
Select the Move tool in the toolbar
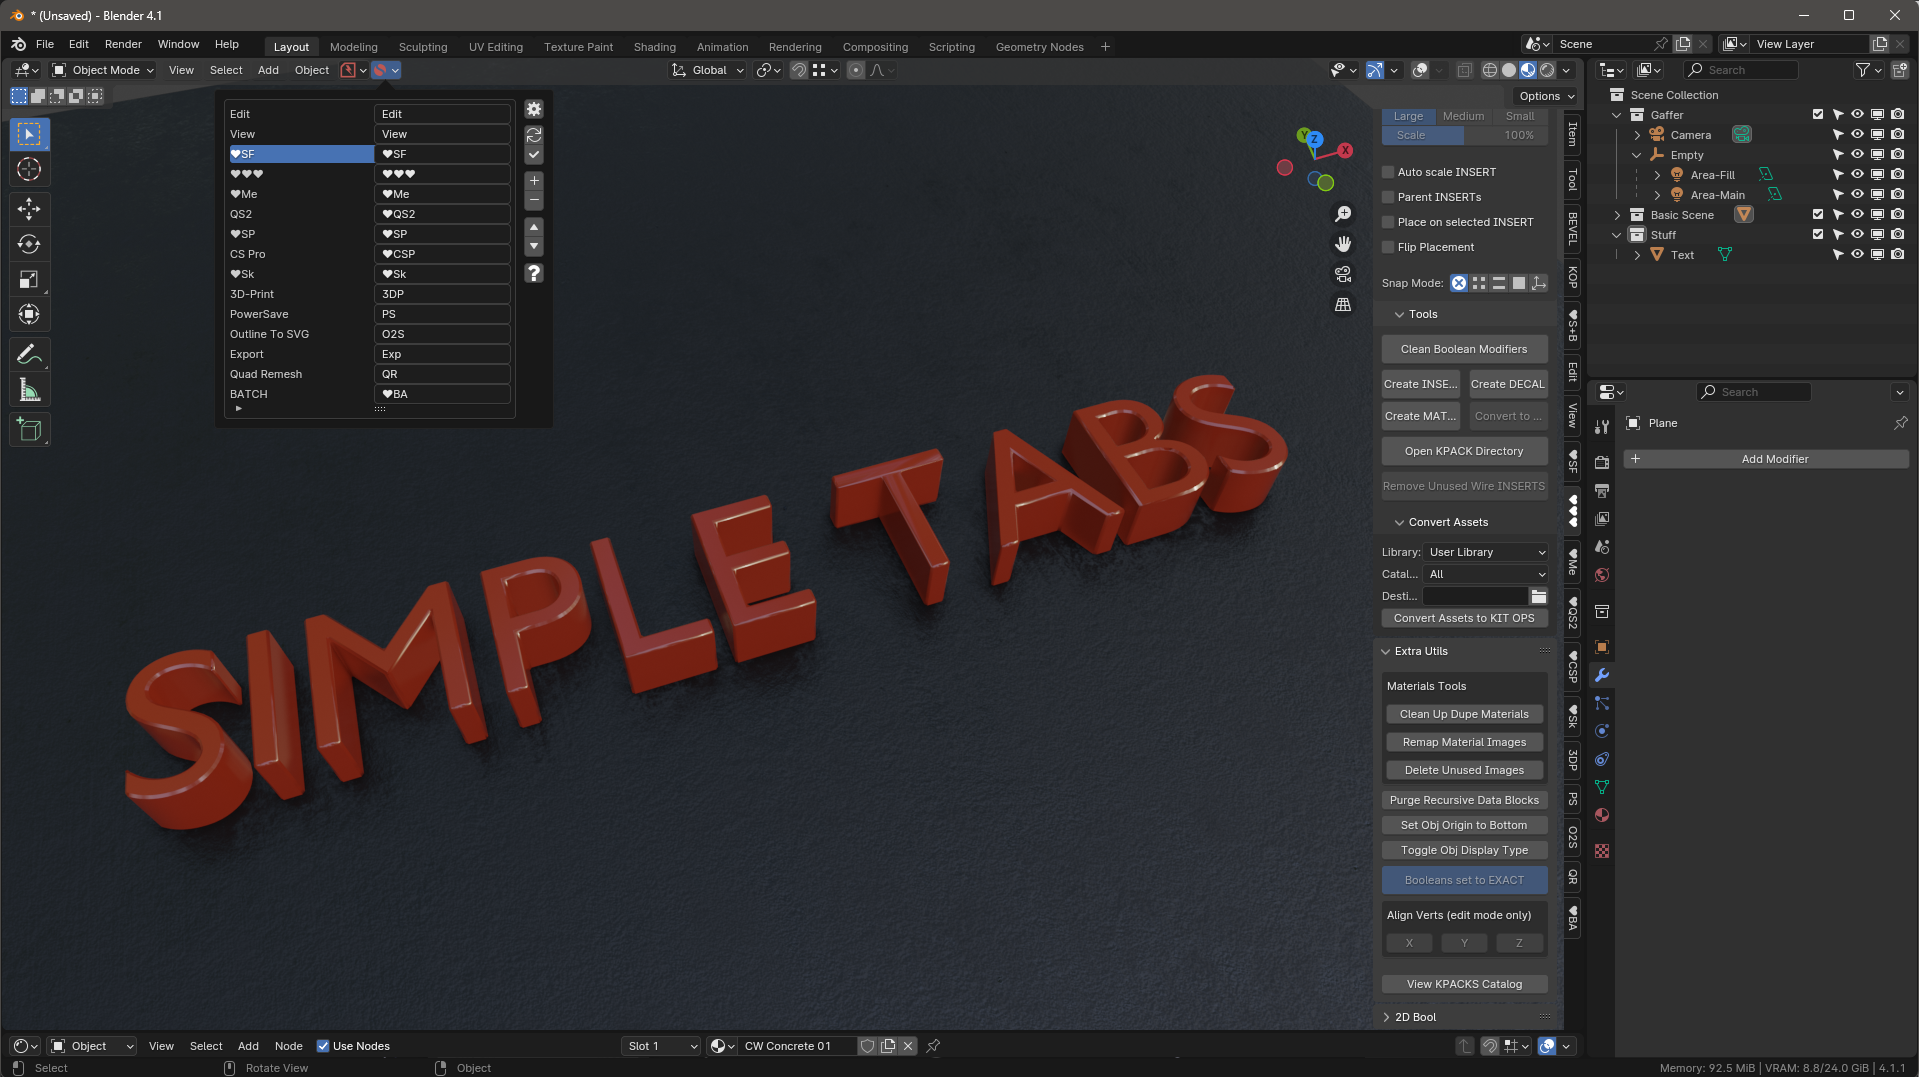tap(29, 209)
